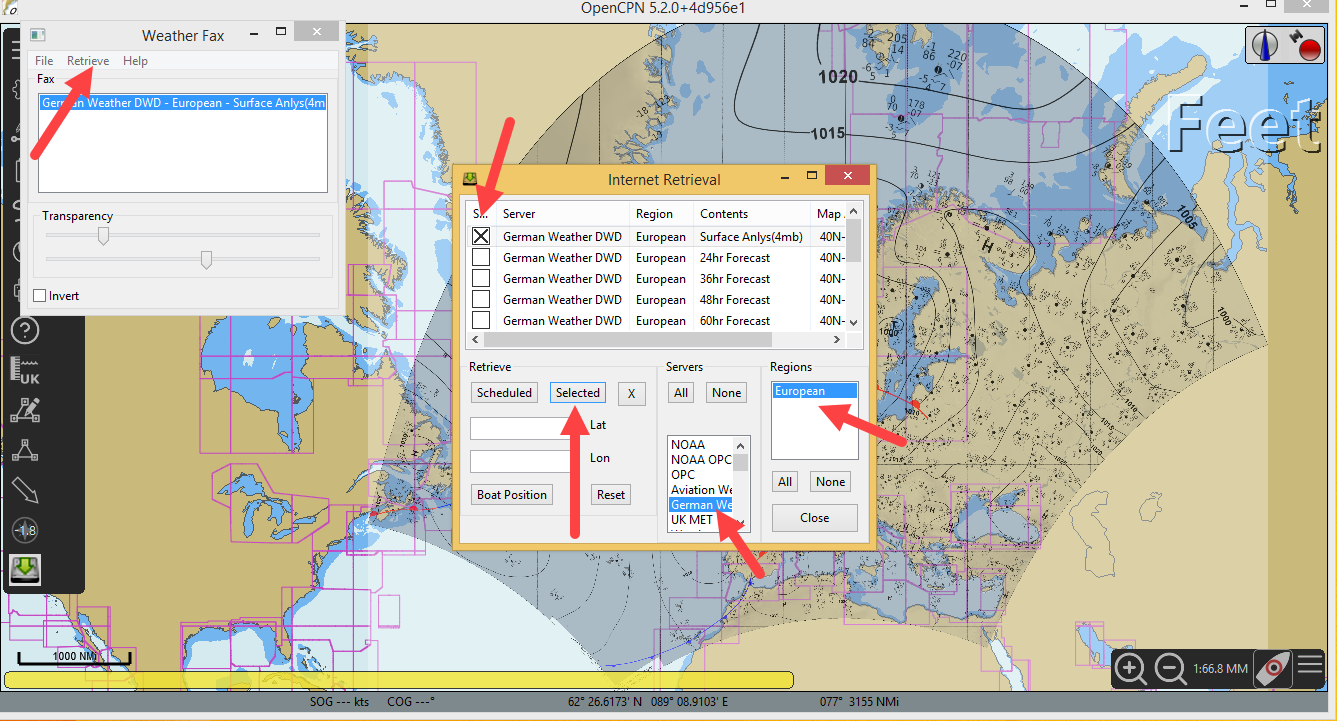Check the 24hr Forecast row checkbox
Image resolution: width=1337 pixels, height=721 pixels.
481,258
